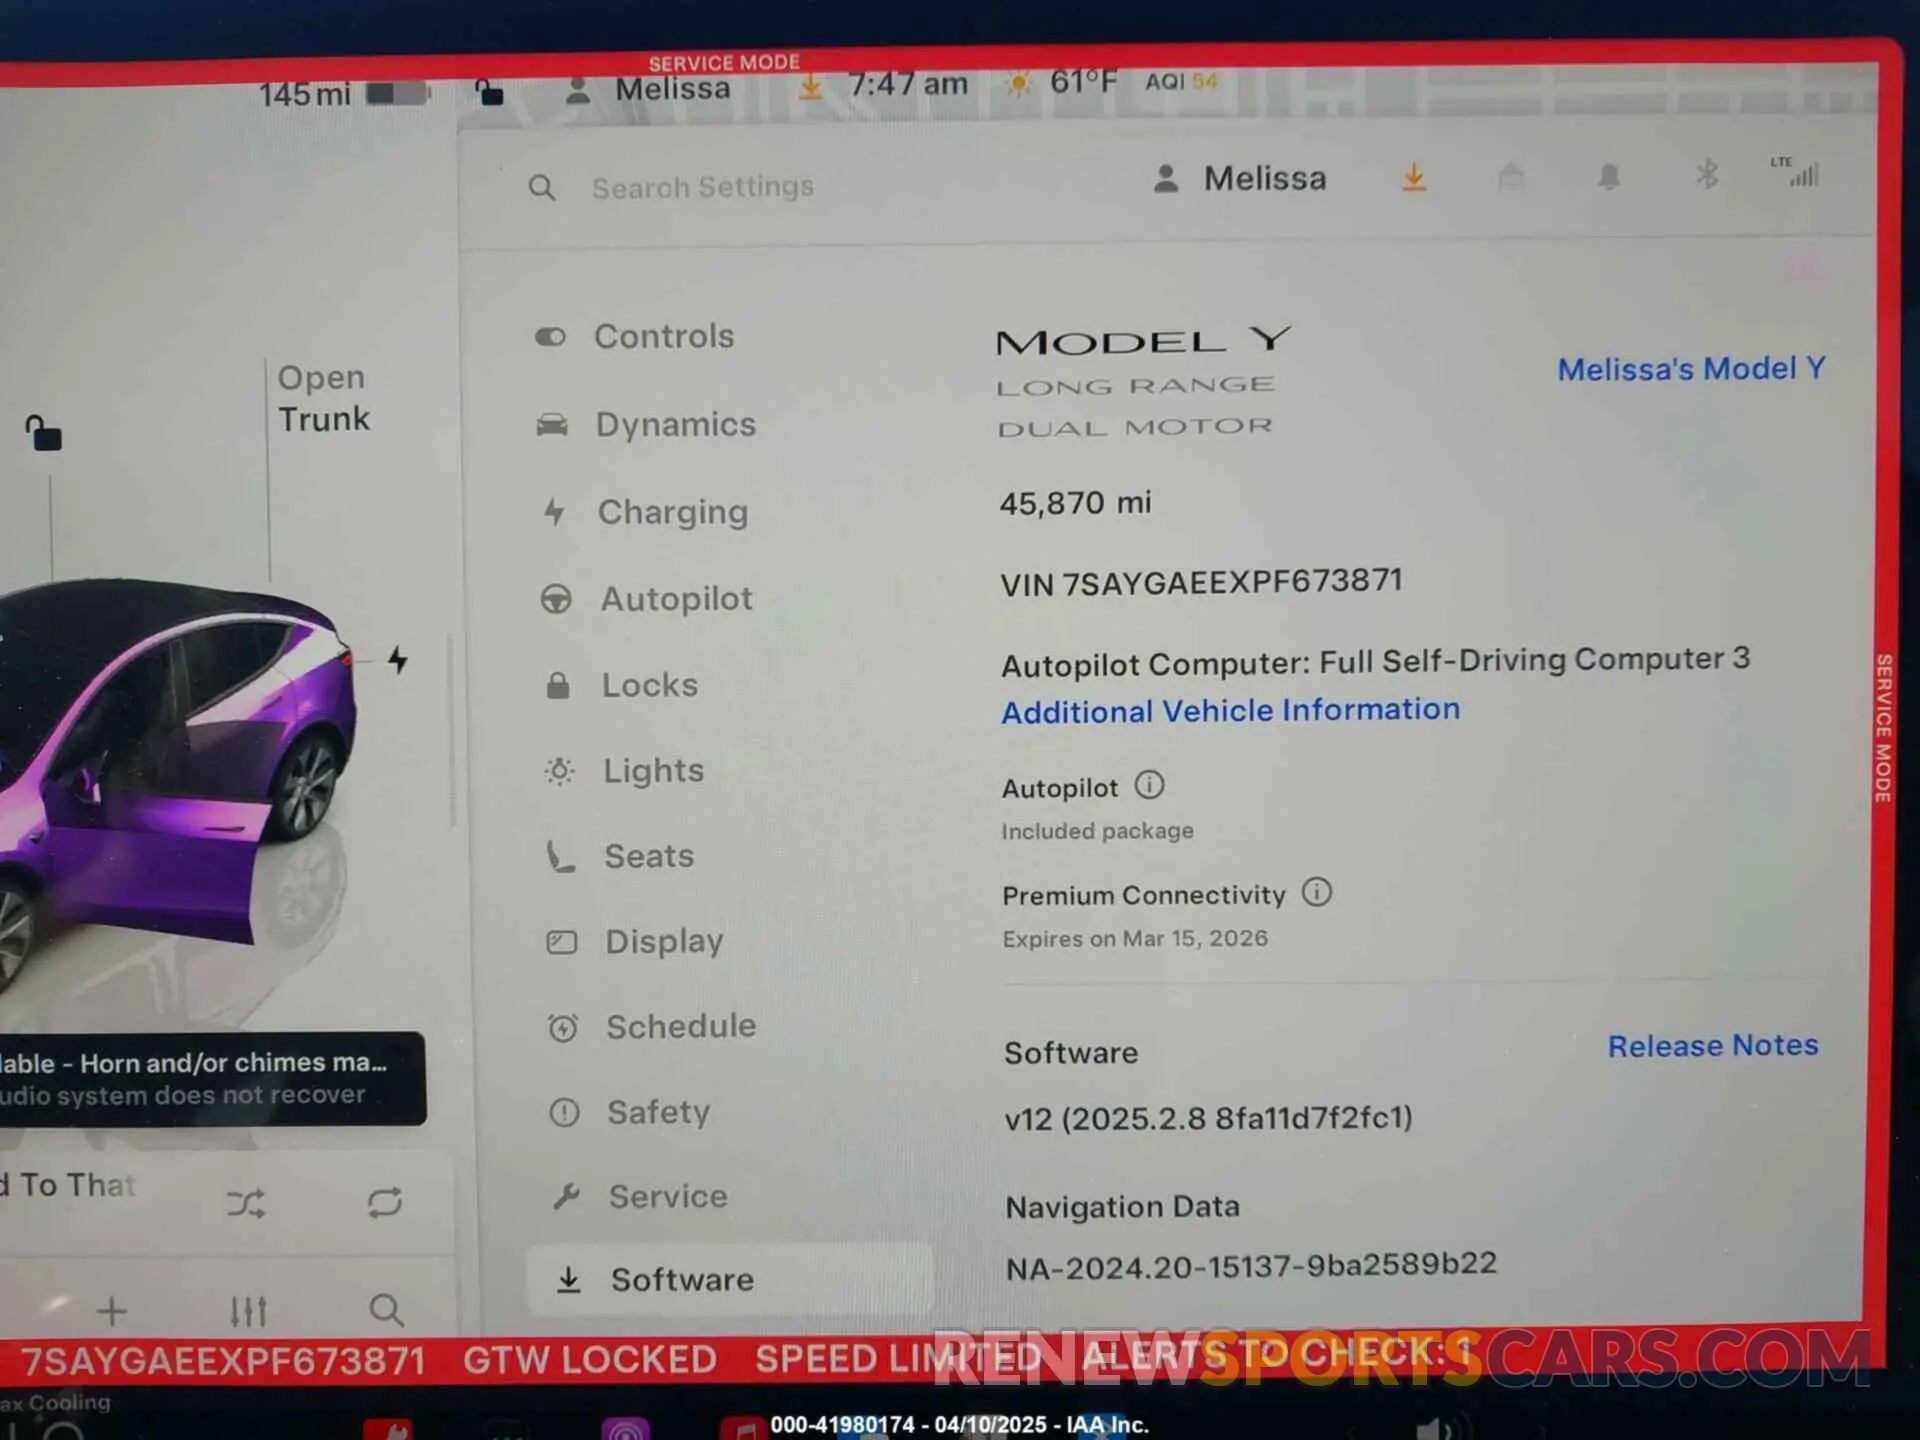
Task: Open the Display settings
Action: point(635,942)
